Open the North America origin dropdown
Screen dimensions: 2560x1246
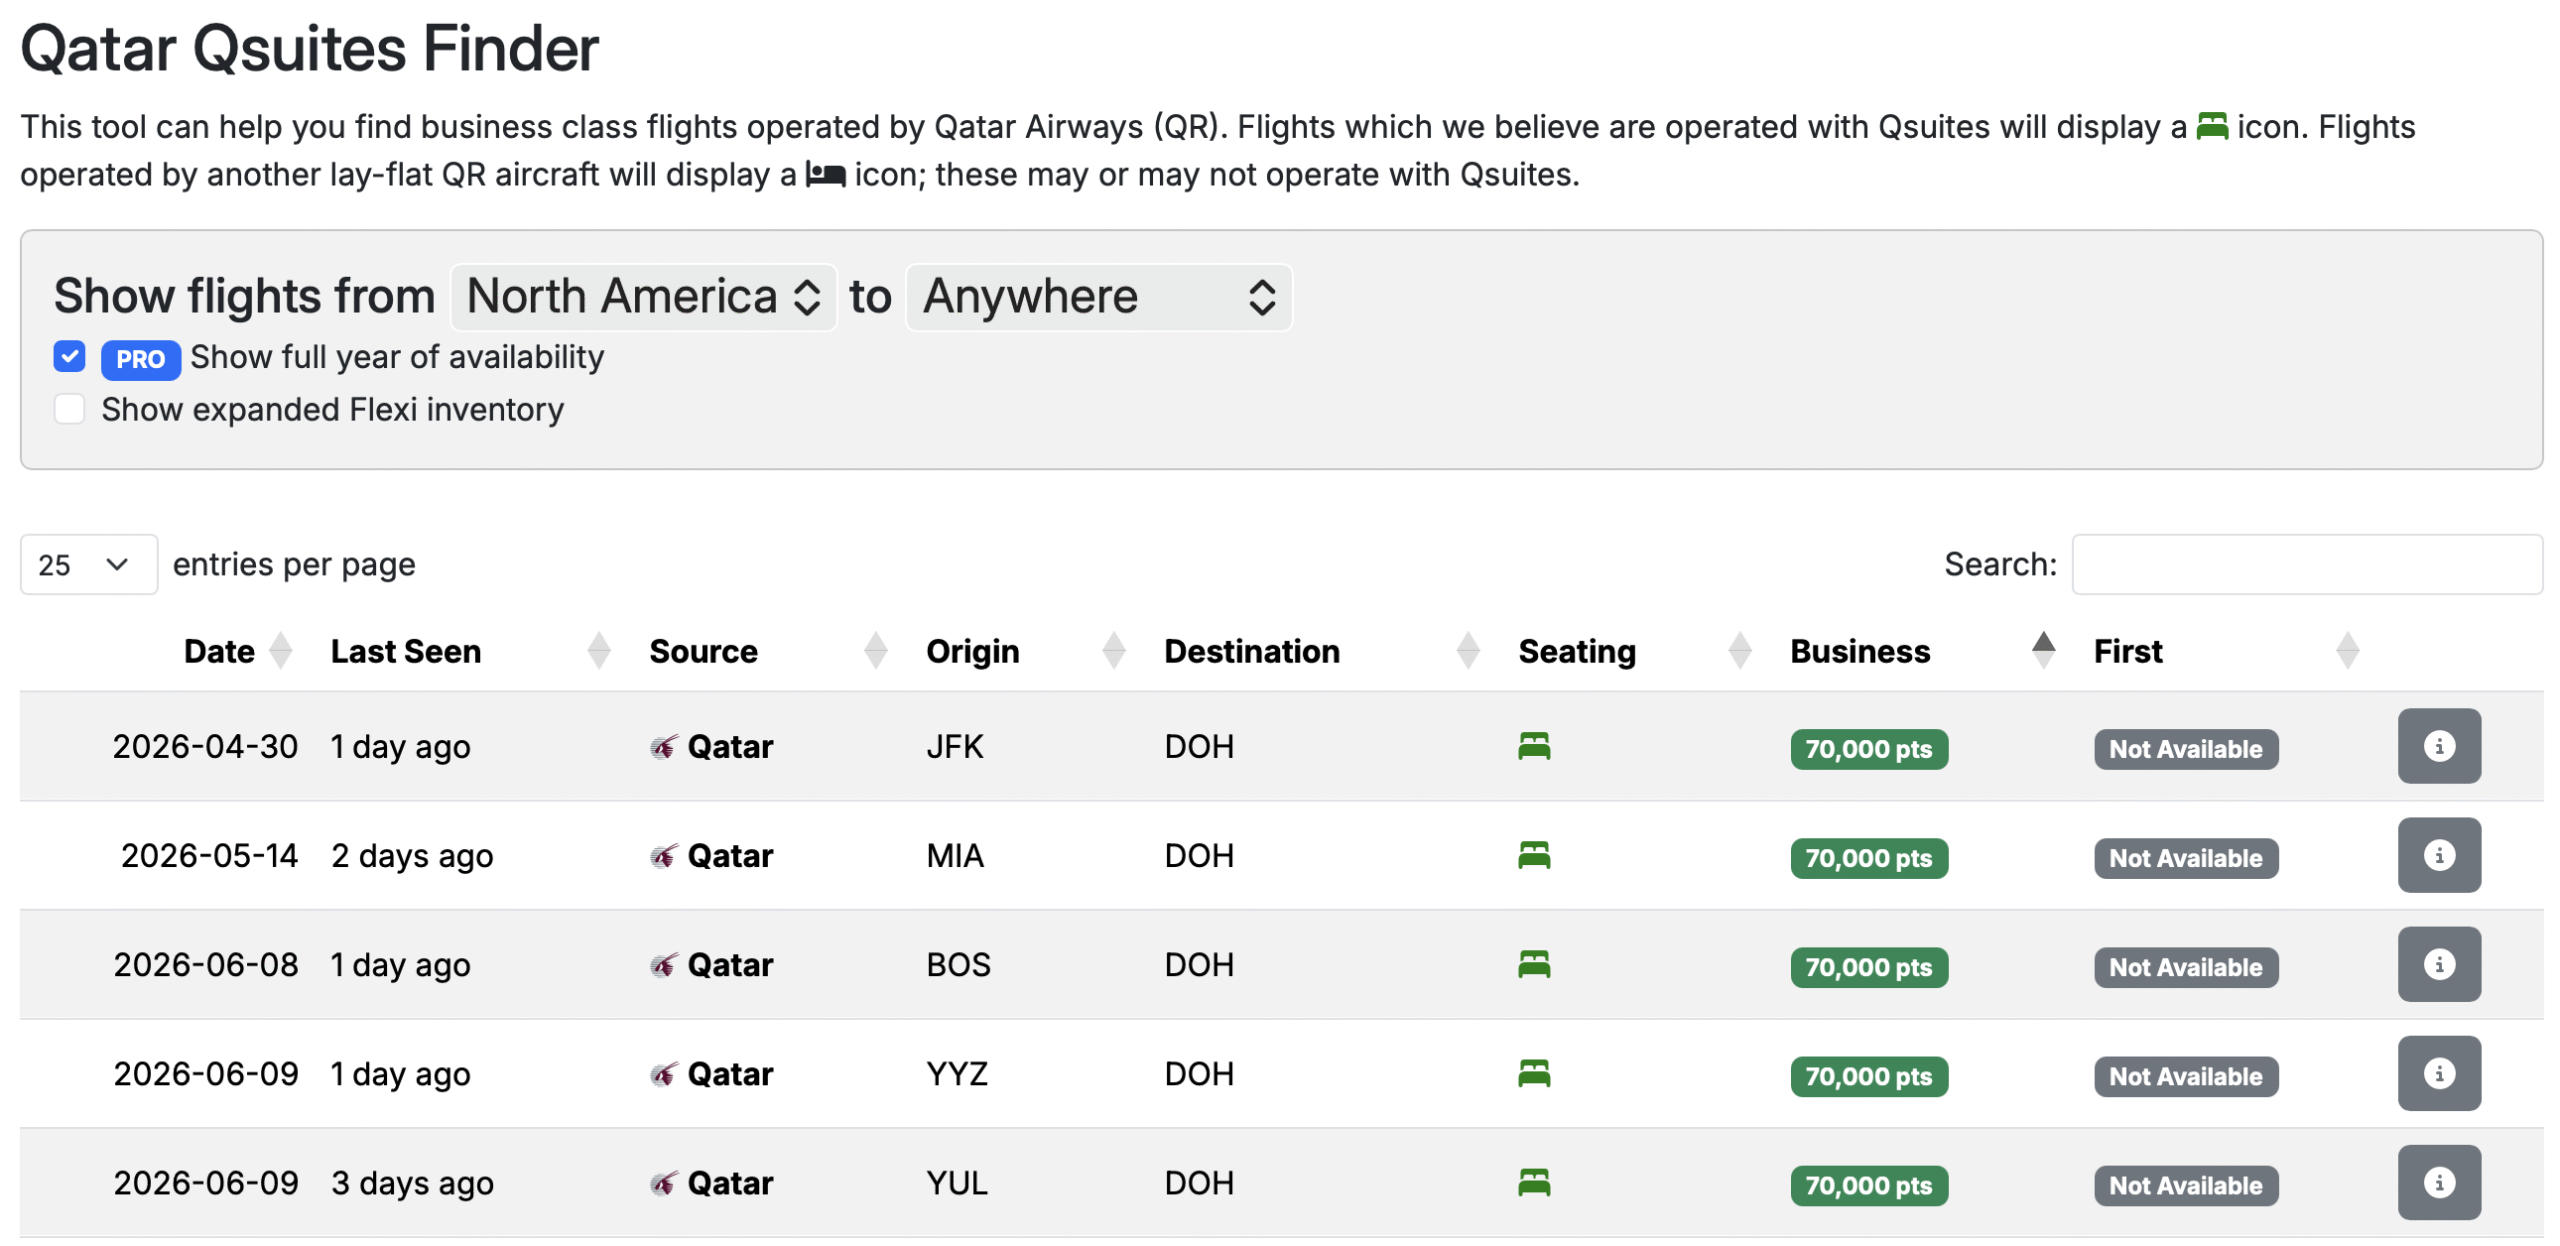pos(642,297)
